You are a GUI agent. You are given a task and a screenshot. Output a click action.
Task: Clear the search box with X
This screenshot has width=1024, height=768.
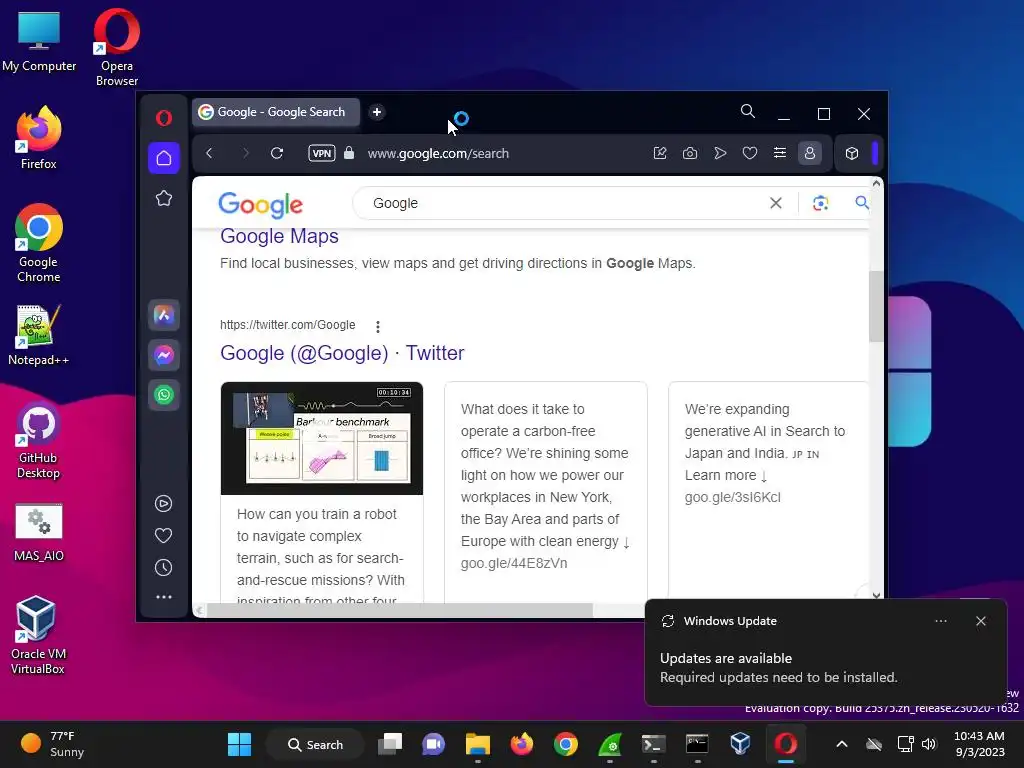tap(776, 203)
